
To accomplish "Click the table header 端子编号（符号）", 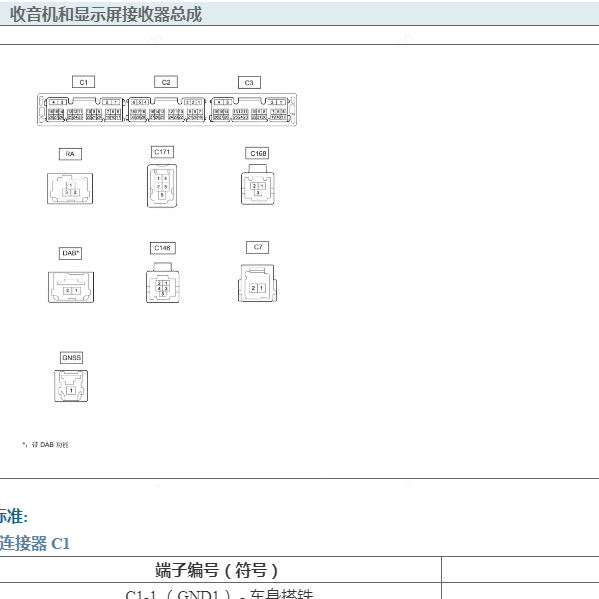I will 217,570.
